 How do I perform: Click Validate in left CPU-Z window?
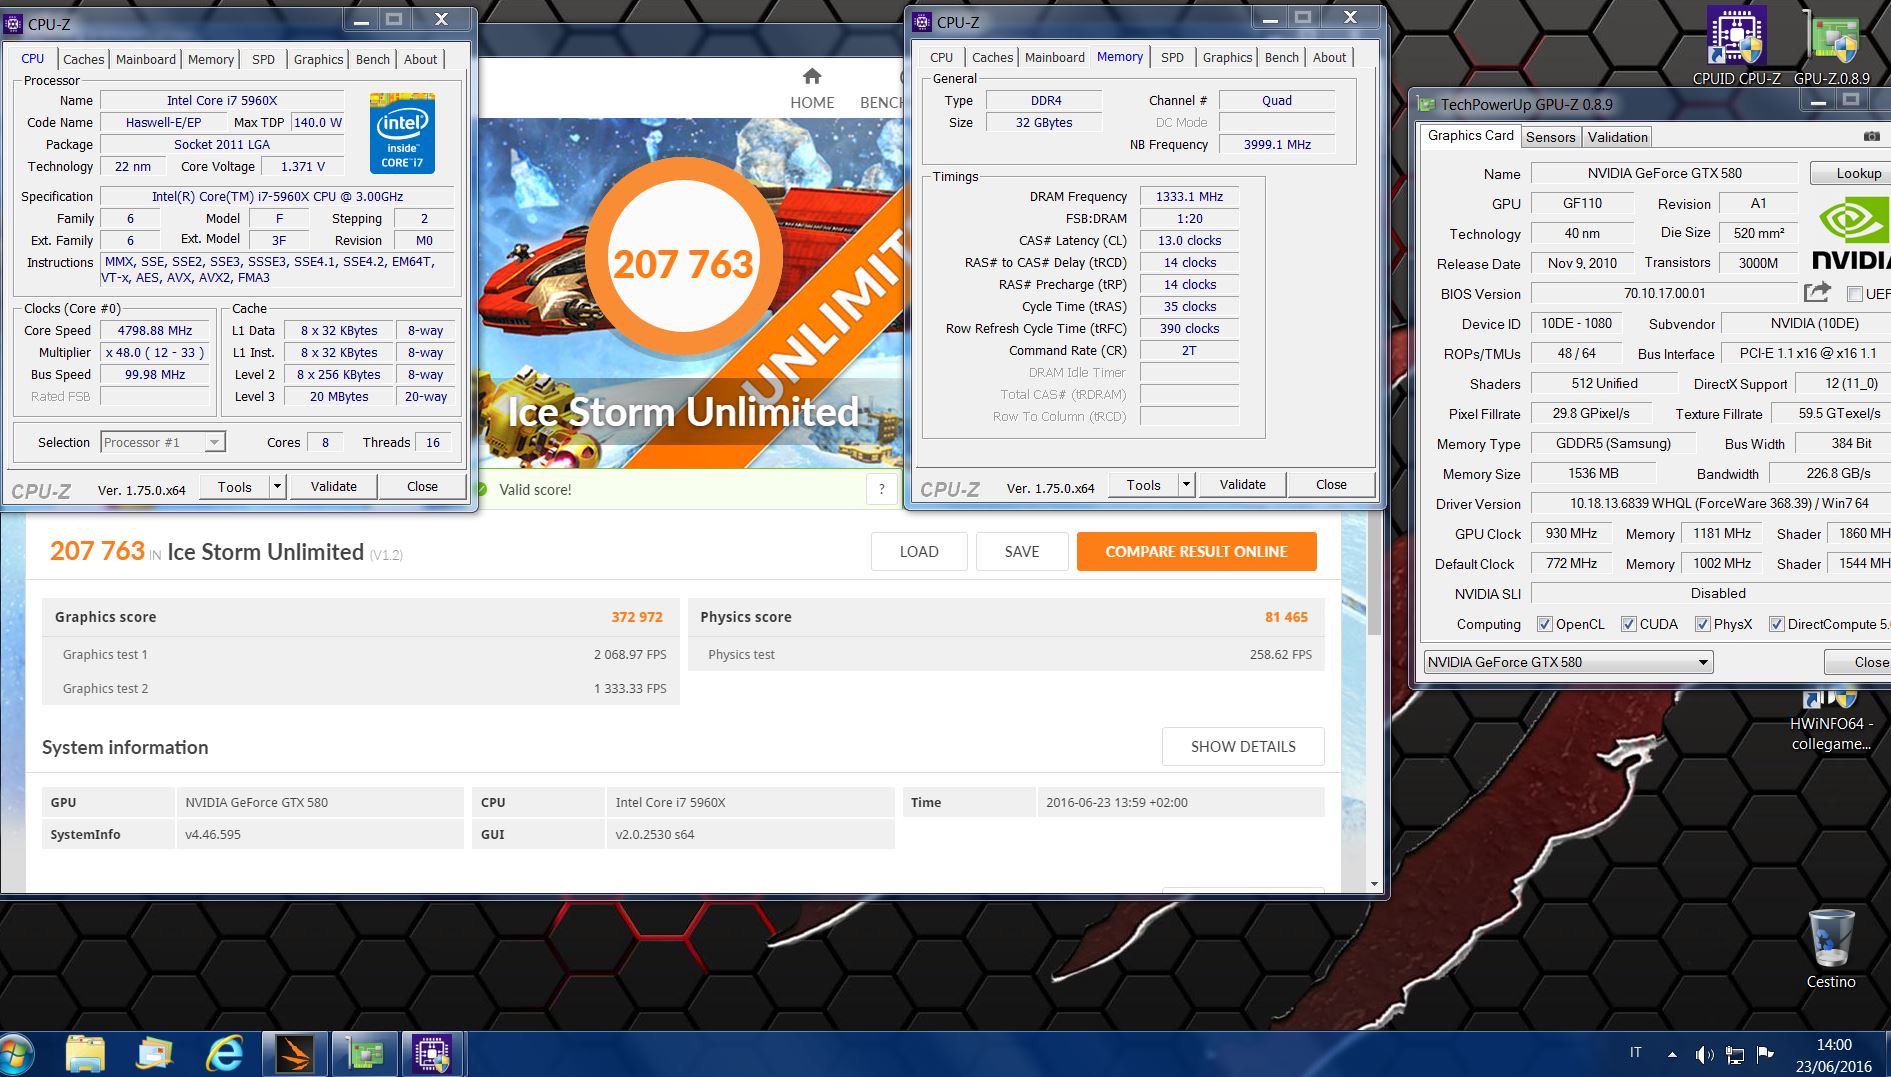[x=333, y=487]
